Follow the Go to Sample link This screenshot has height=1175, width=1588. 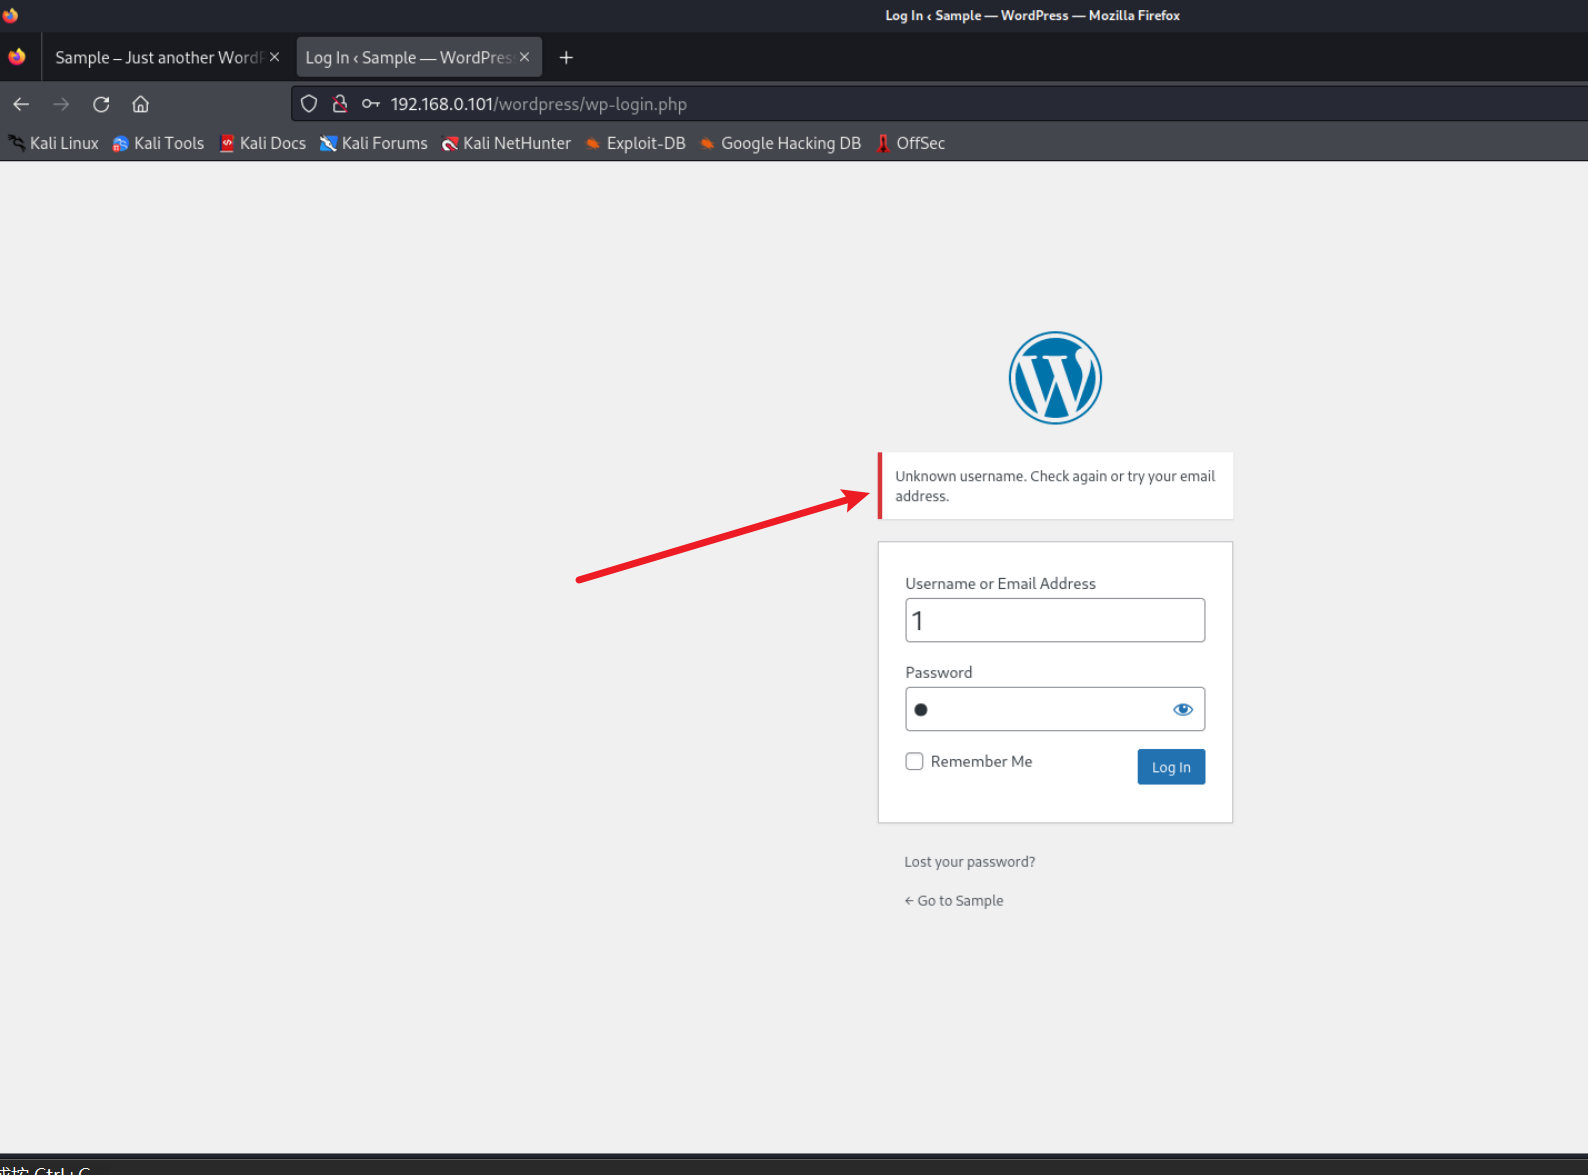click(954, 901)
